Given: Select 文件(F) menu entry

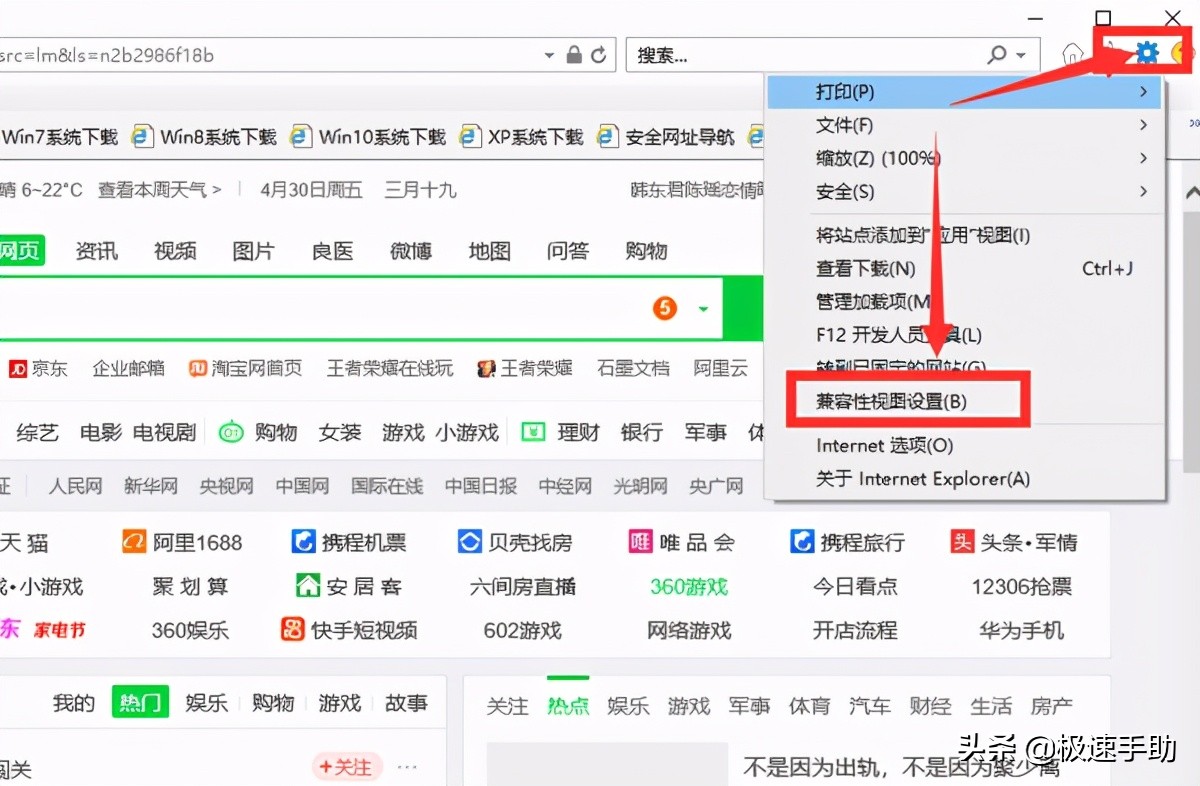Looking at the screenshot, I should (964, 125).
